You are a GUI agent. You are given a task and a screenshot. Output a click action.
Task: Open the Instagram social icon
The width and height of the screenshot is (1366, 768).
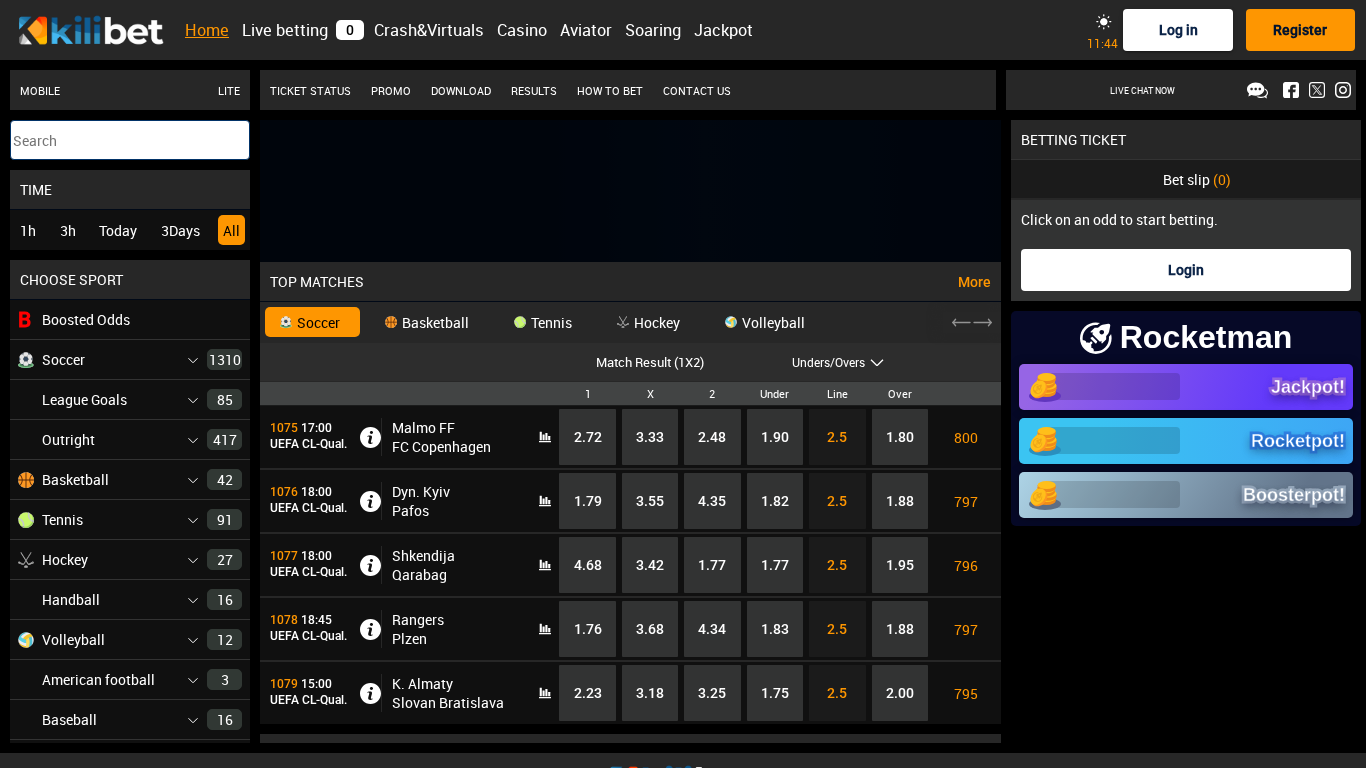point(1343,90)
